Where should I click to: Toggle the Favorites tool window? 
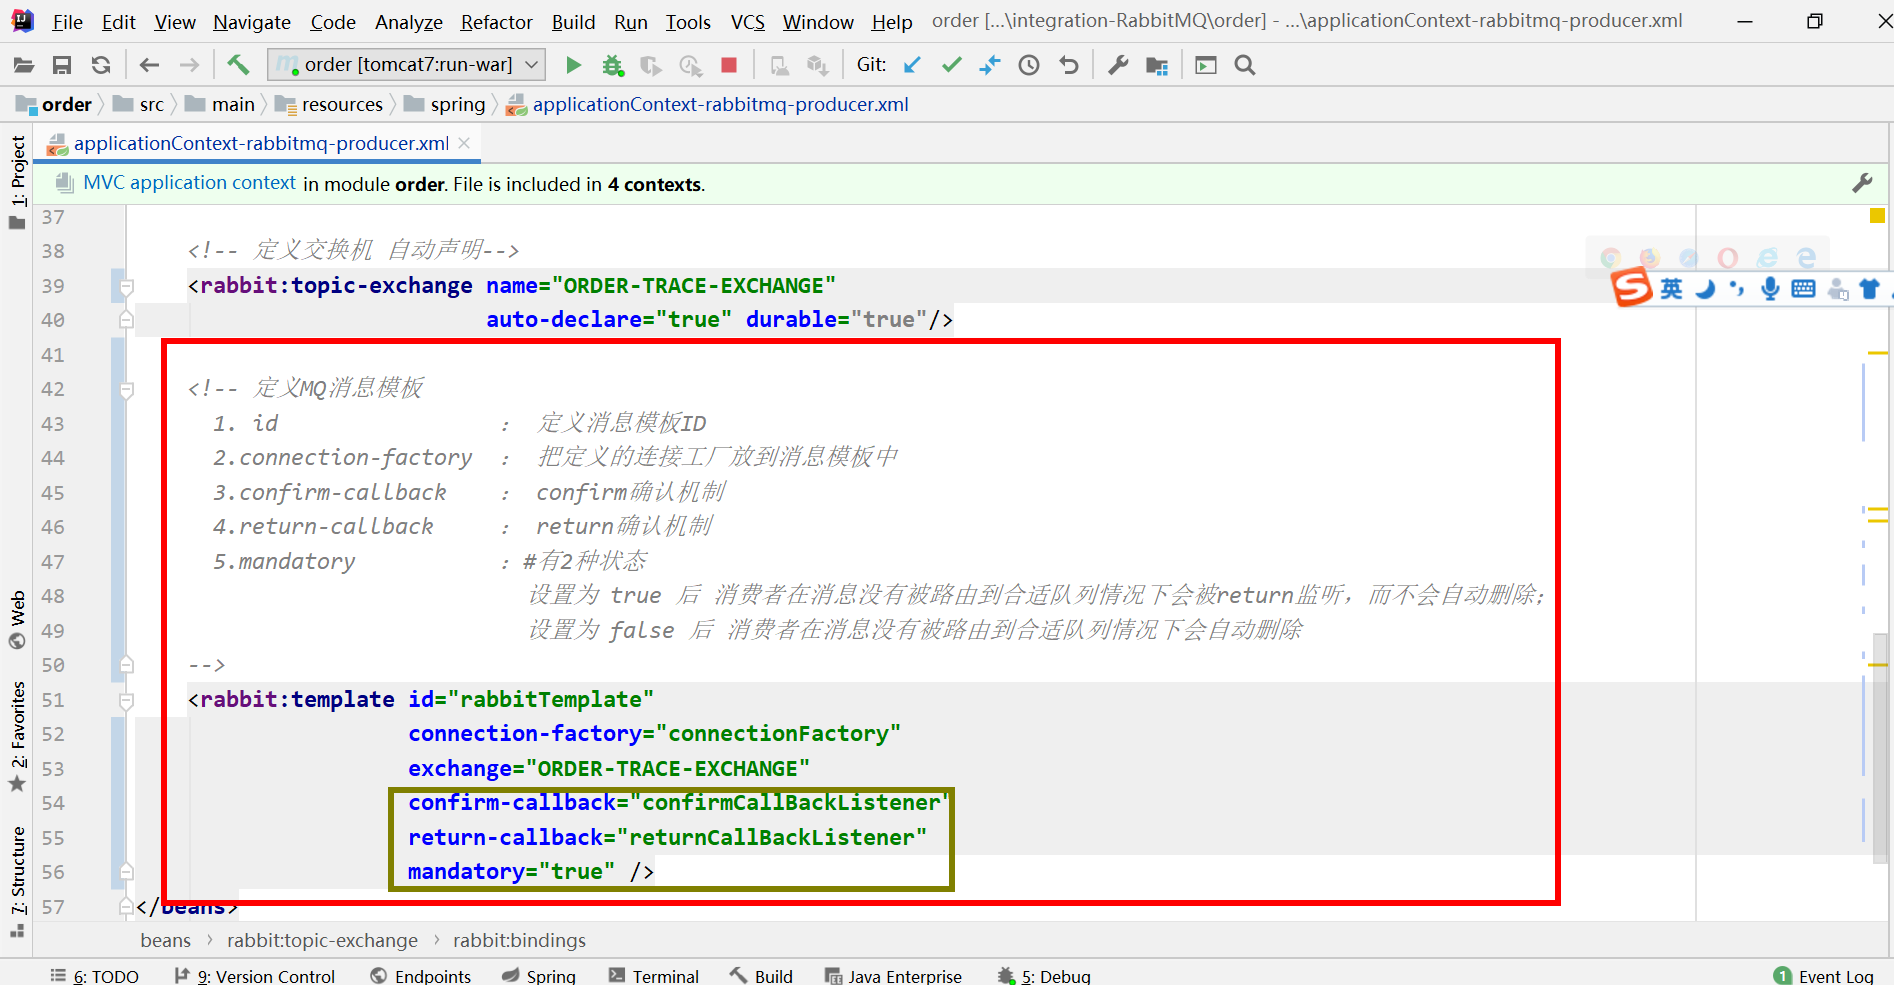coord(18,738)
